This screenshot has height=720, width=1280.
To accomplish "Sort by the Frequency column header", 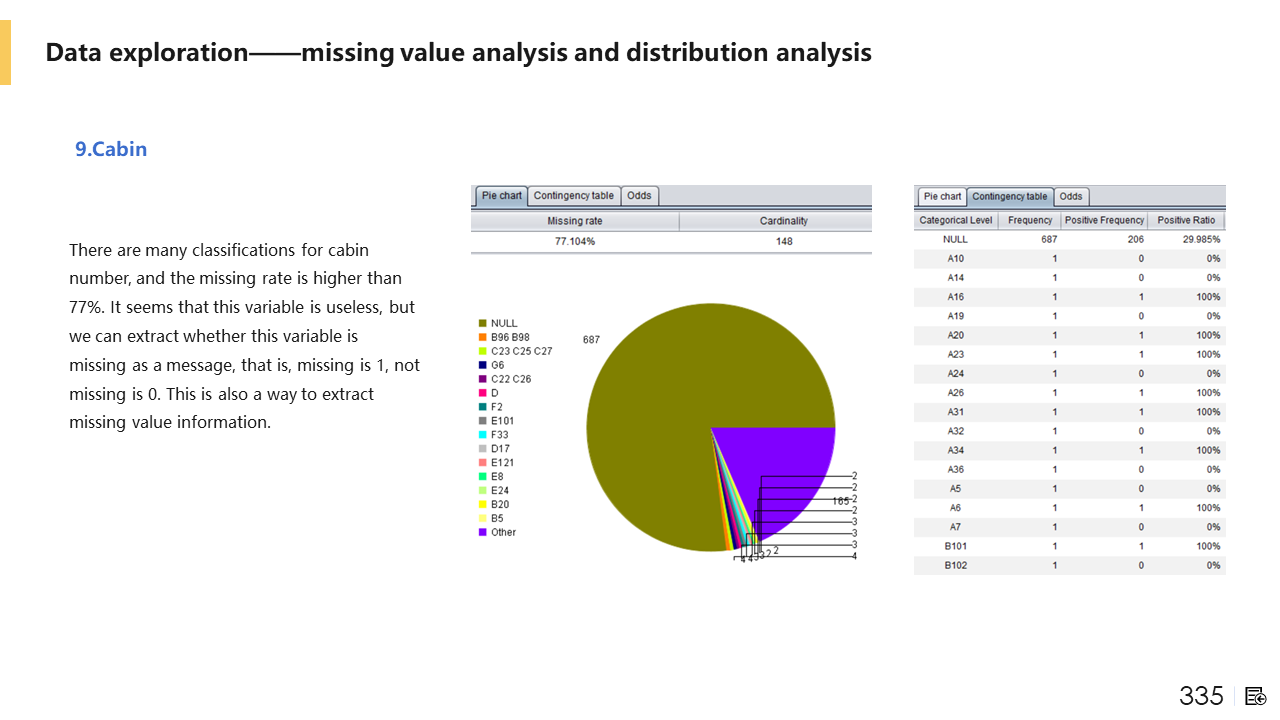I will (x=1030, y=220).
